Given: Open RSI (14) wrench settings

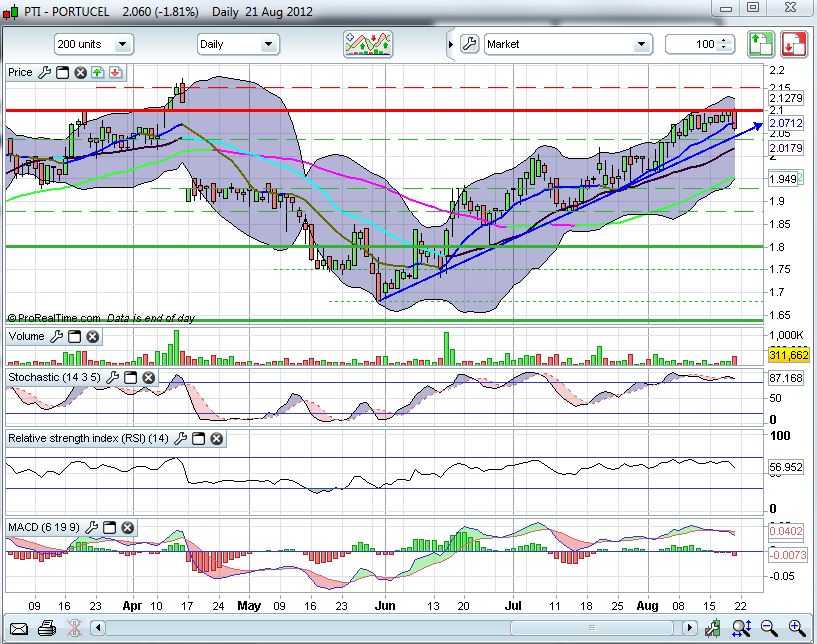Looking at the screenshot, I should pos(180,439).
